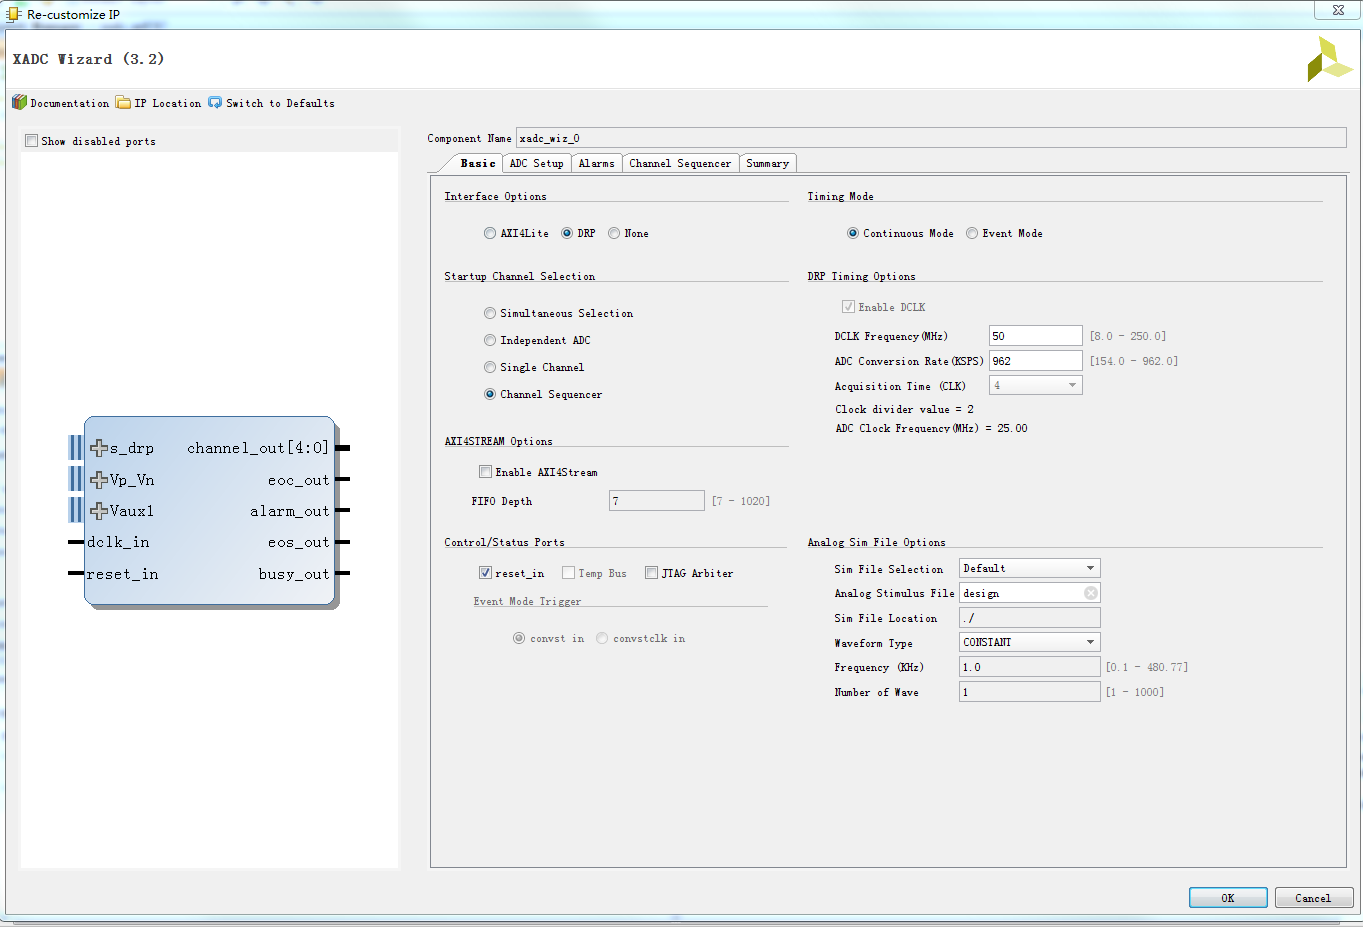Clear the Analog Stimulus File field icon
The width and height of the screenshot is (1363, 927).
click(x=1091, y=593)
